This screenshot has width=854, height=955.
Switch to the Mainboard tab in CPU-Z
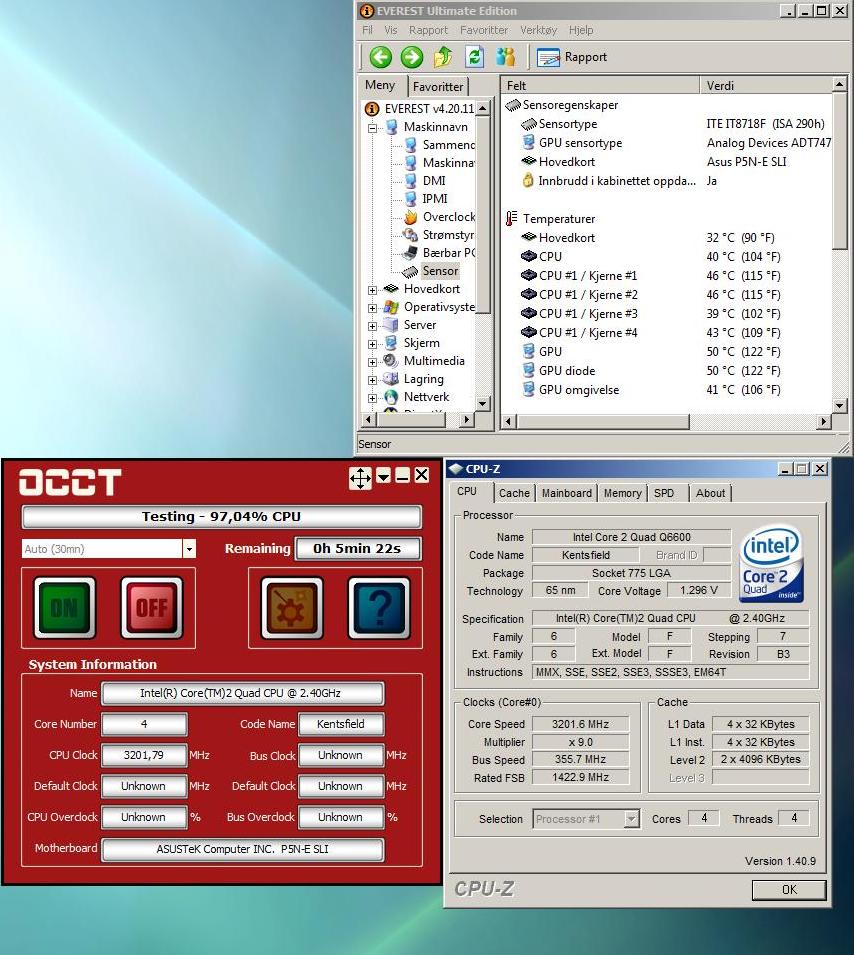pyautogui.click(x=566, y=493)
